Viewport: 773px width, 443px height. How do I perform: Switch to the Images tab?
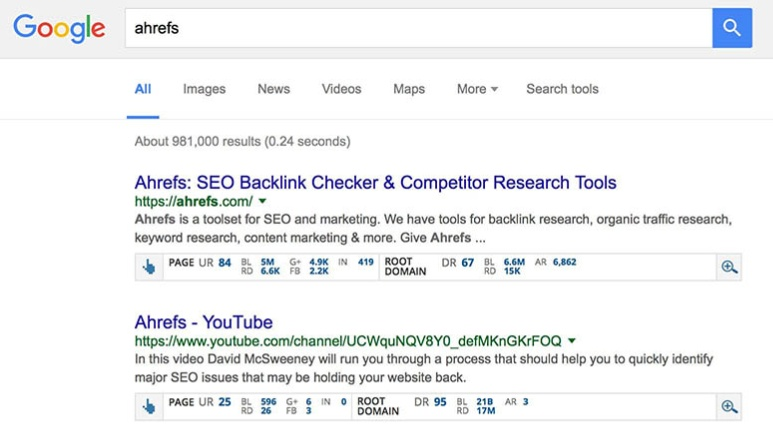pos(204,89)
